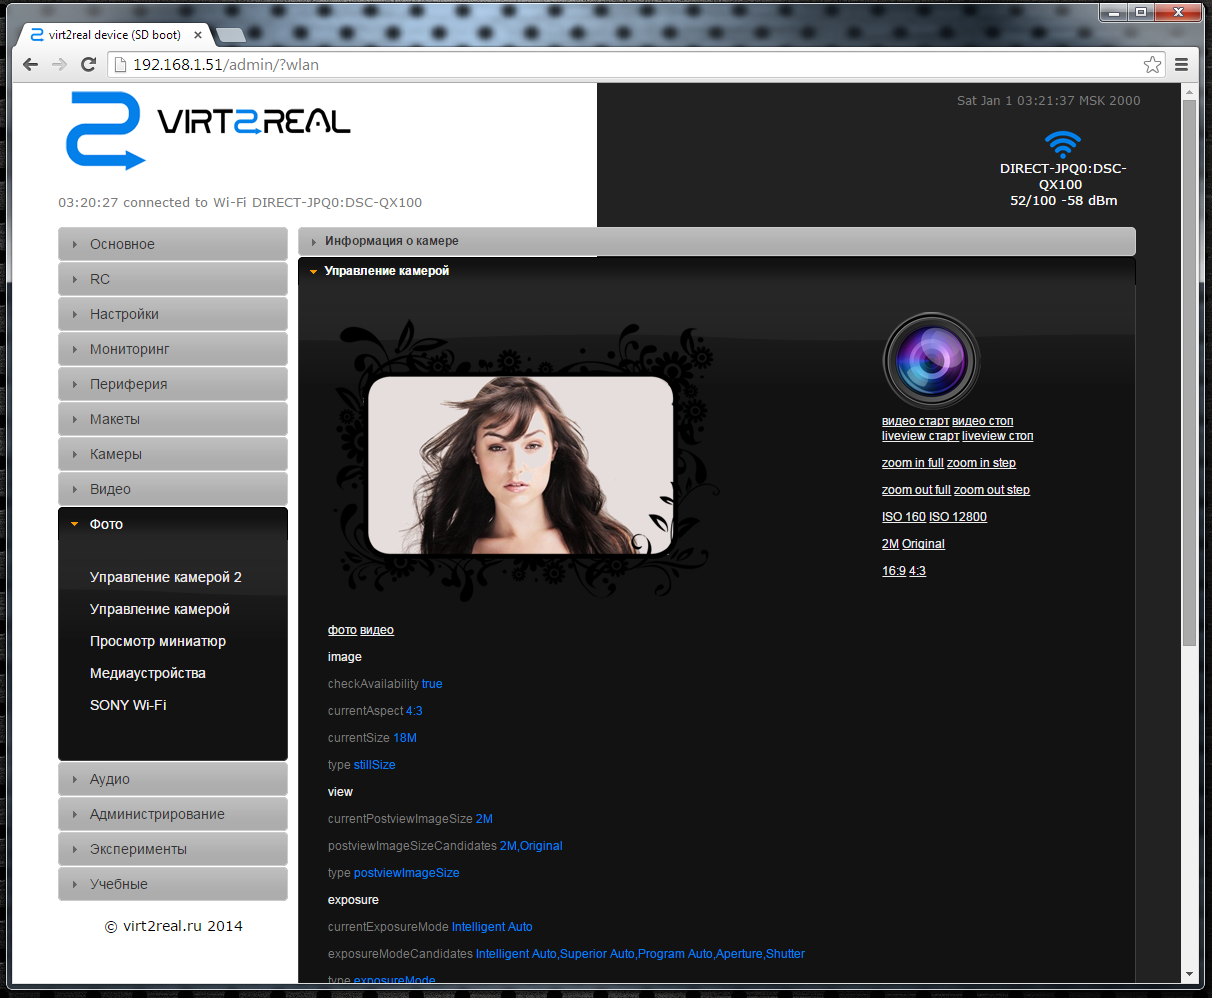Expand the Периферия section
Viewport: 1212px width, 998px height.
pyautogui.click(x=173, y=384)
